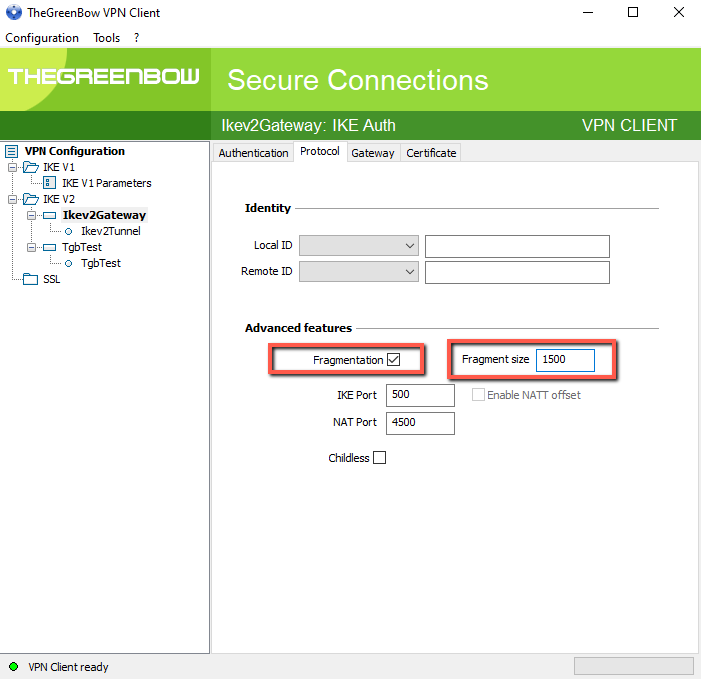Click the status bar progress box
Image resolution: width=701 pixels, height=679 pixels.
[x=633, y=666]
